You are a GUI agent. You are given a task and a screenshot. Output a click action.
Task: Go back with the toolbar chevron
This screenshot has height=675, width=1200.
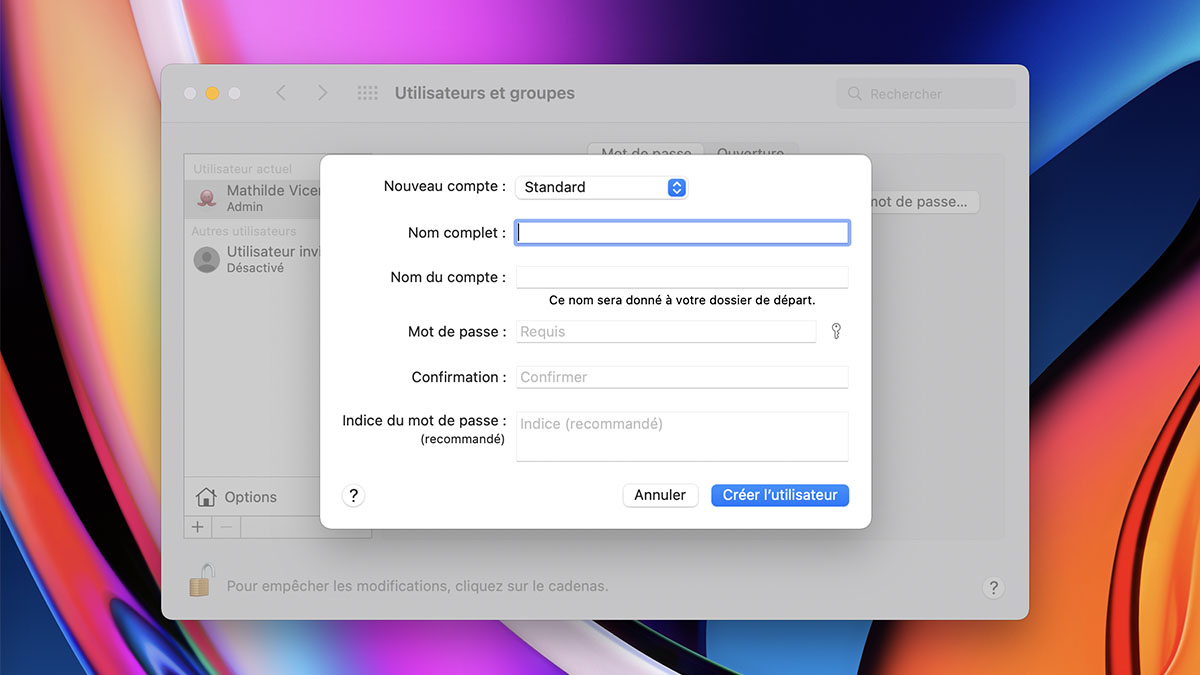(281, 93)
